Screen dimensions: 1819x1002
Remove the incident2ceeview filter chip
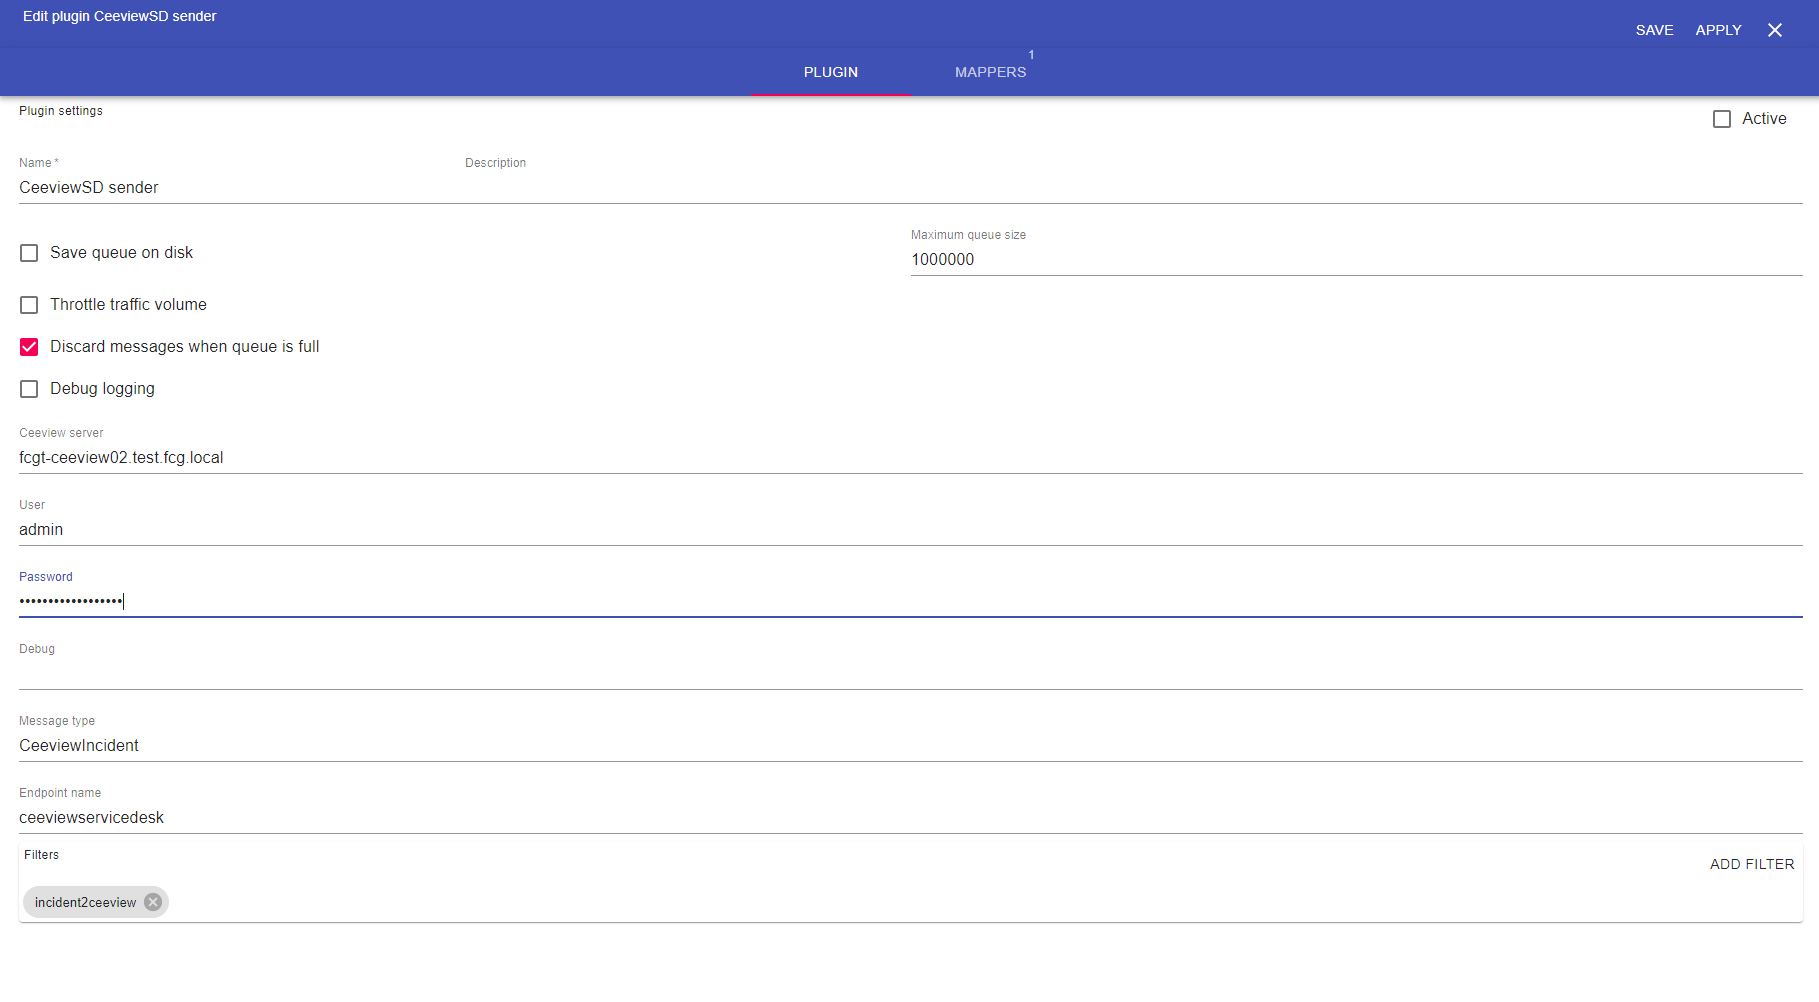(x=153, y=902)
